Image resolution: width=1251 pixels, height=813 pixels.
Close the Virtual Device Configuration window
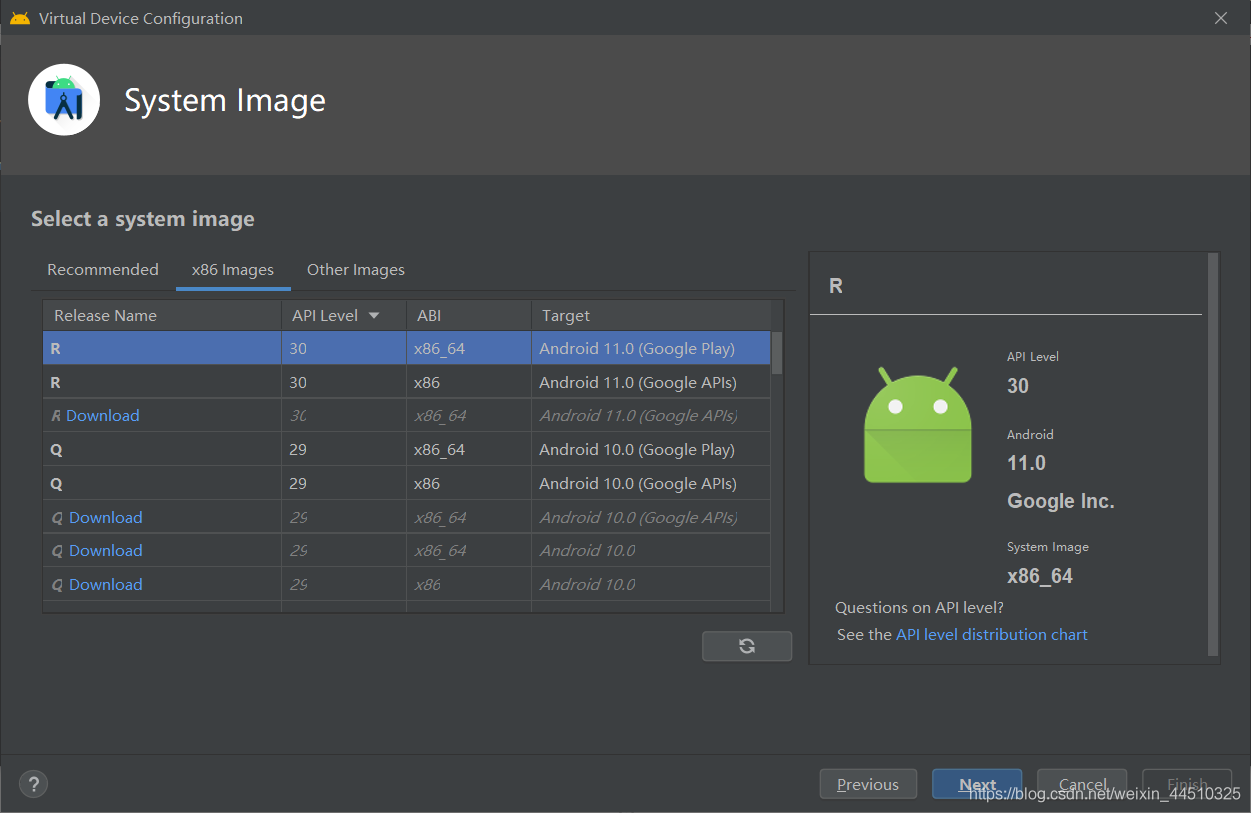point(1221,18)
